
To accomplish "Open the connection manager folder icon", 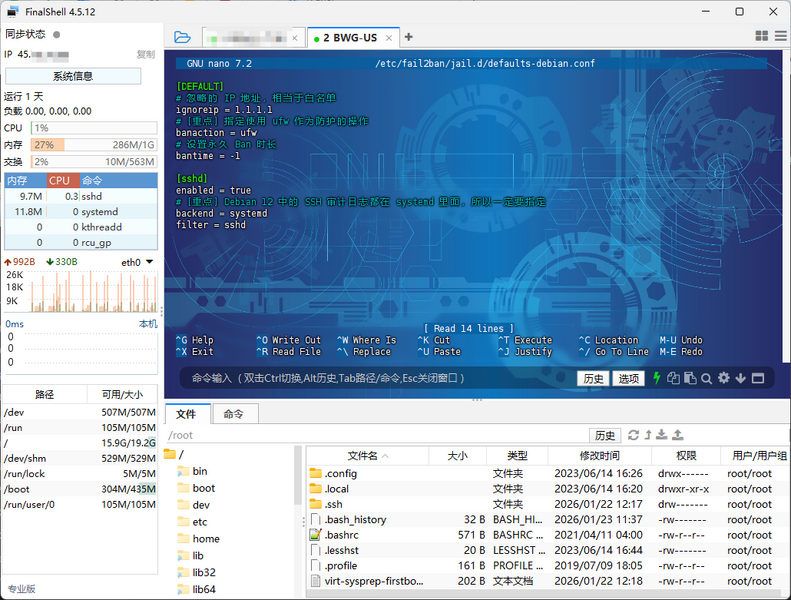I will (x=182, y=37).
